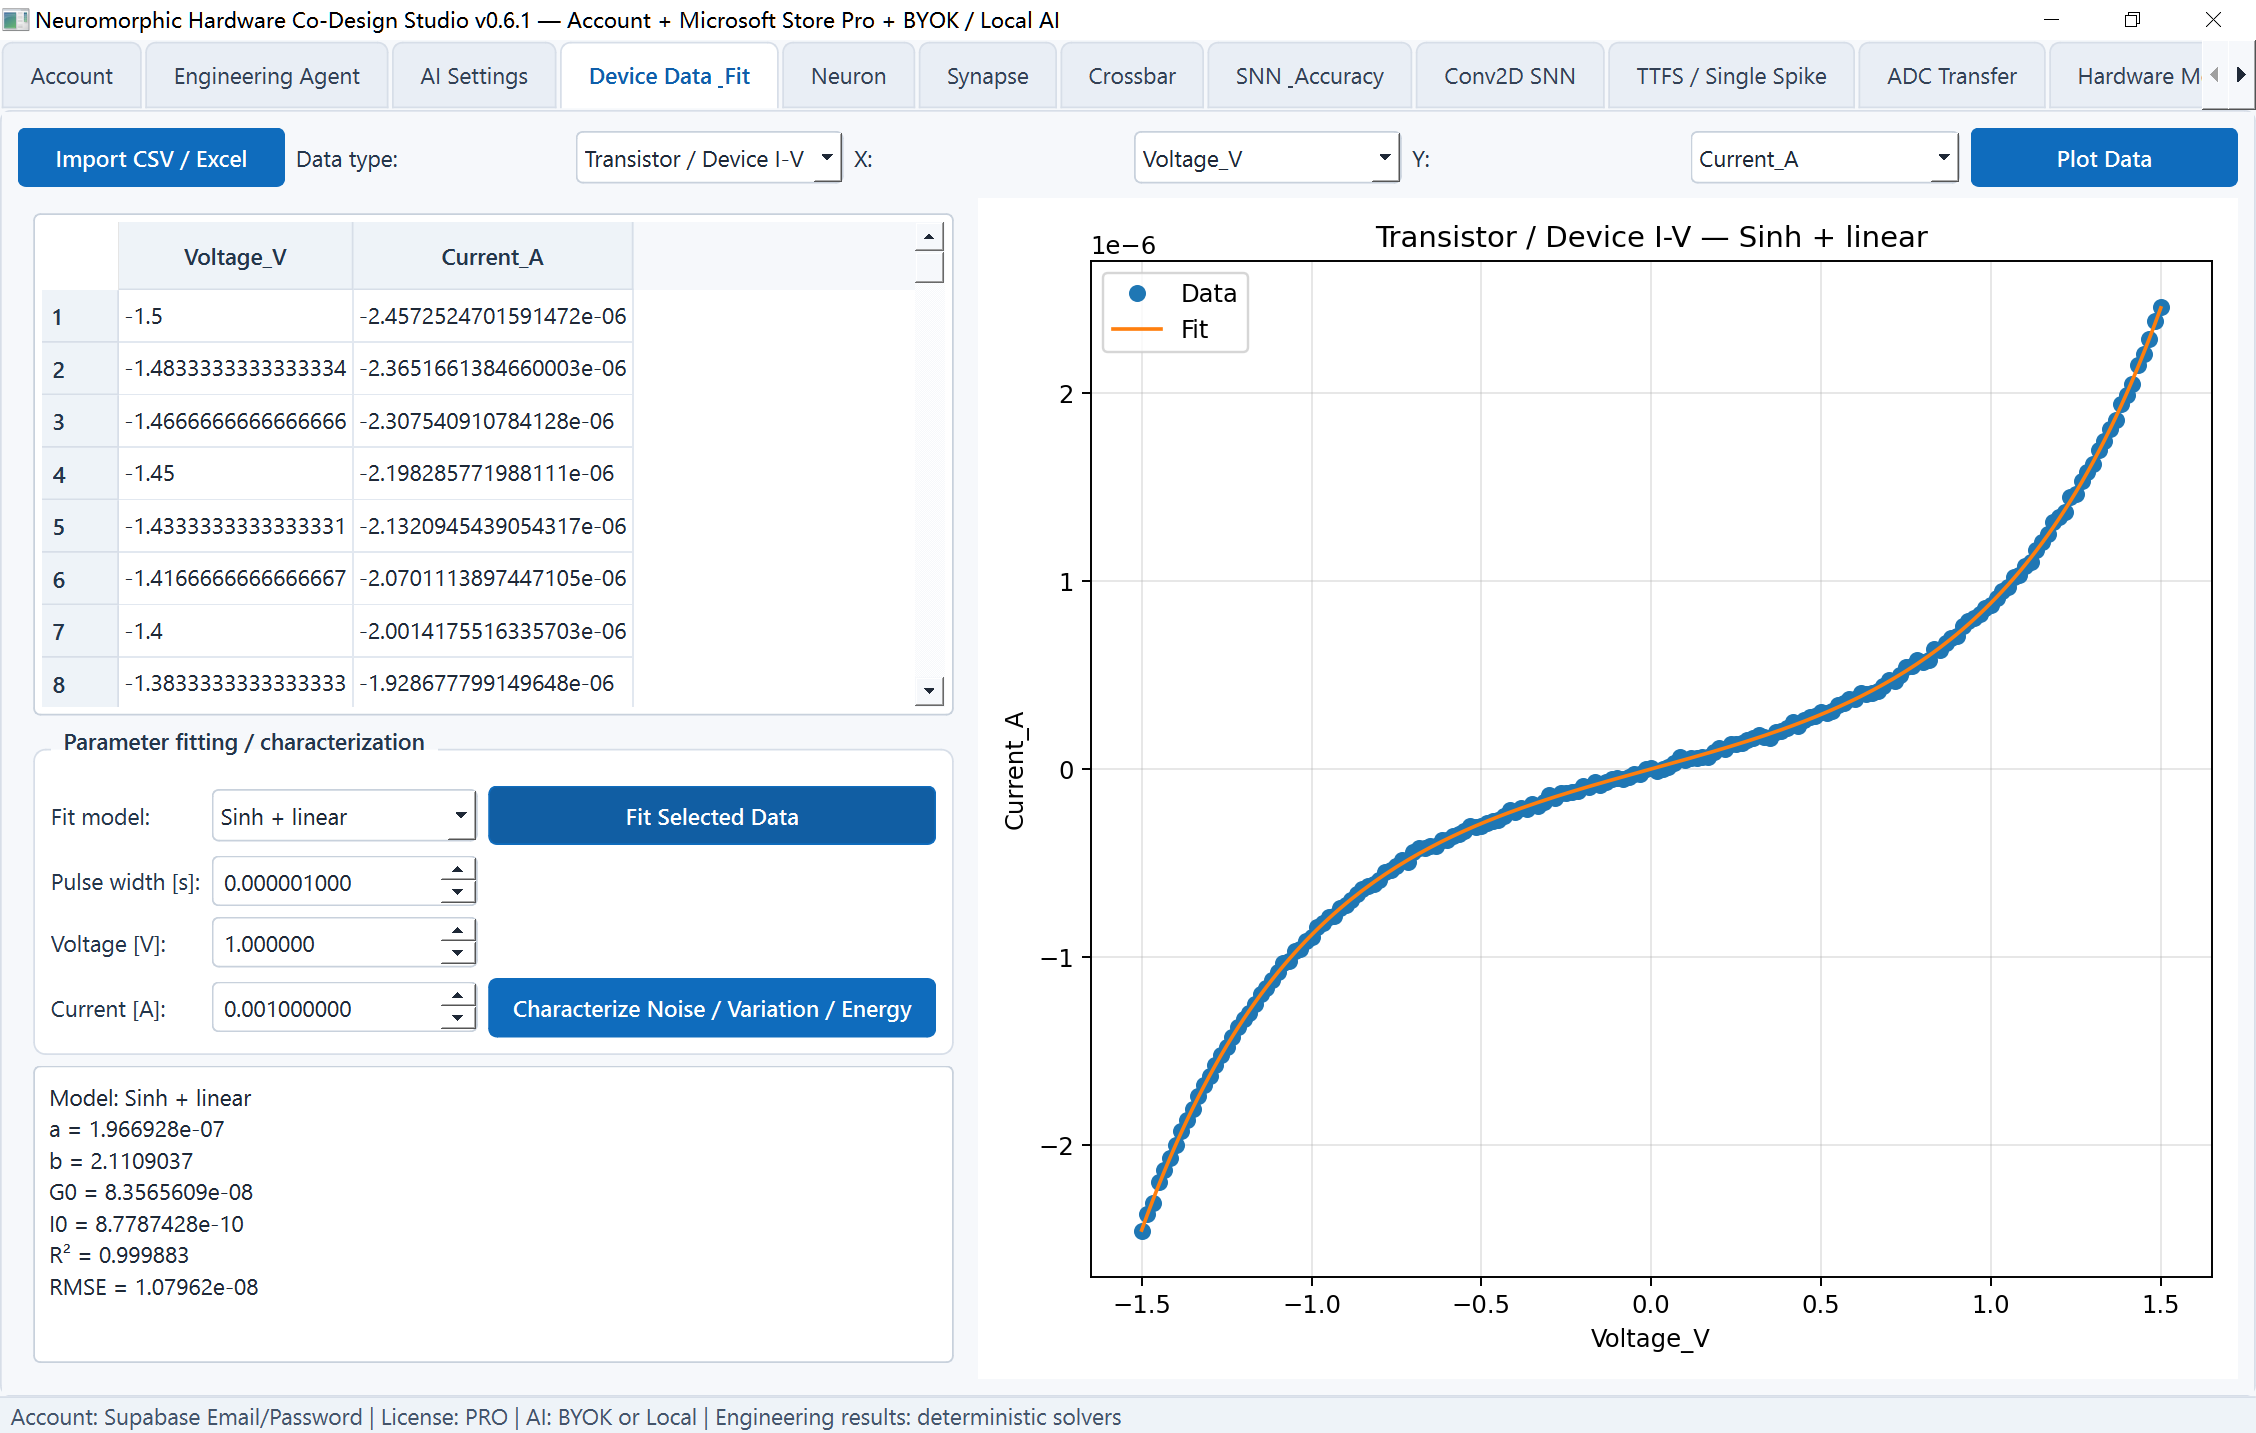Screen dimensions: 2256x1433
Task: Select row header 4 in table
Action: pos(80,474)
